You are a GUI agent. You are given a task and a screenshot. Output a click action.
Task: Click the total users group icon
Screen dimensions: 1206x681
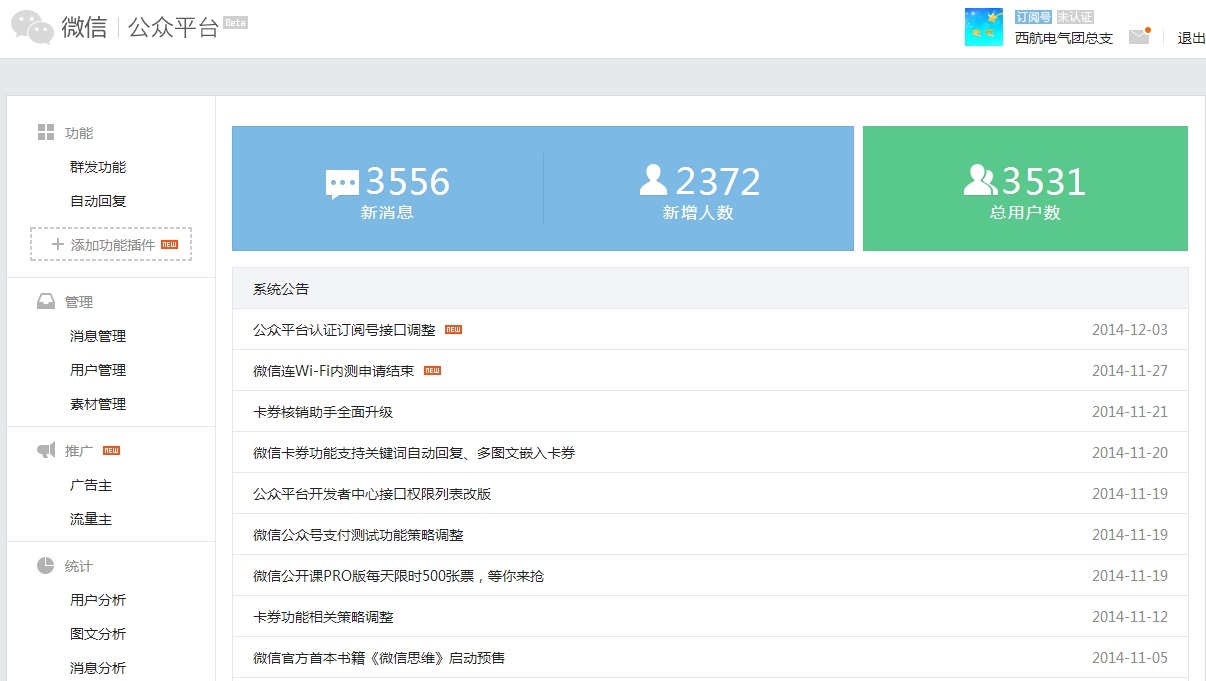(980, 180)
